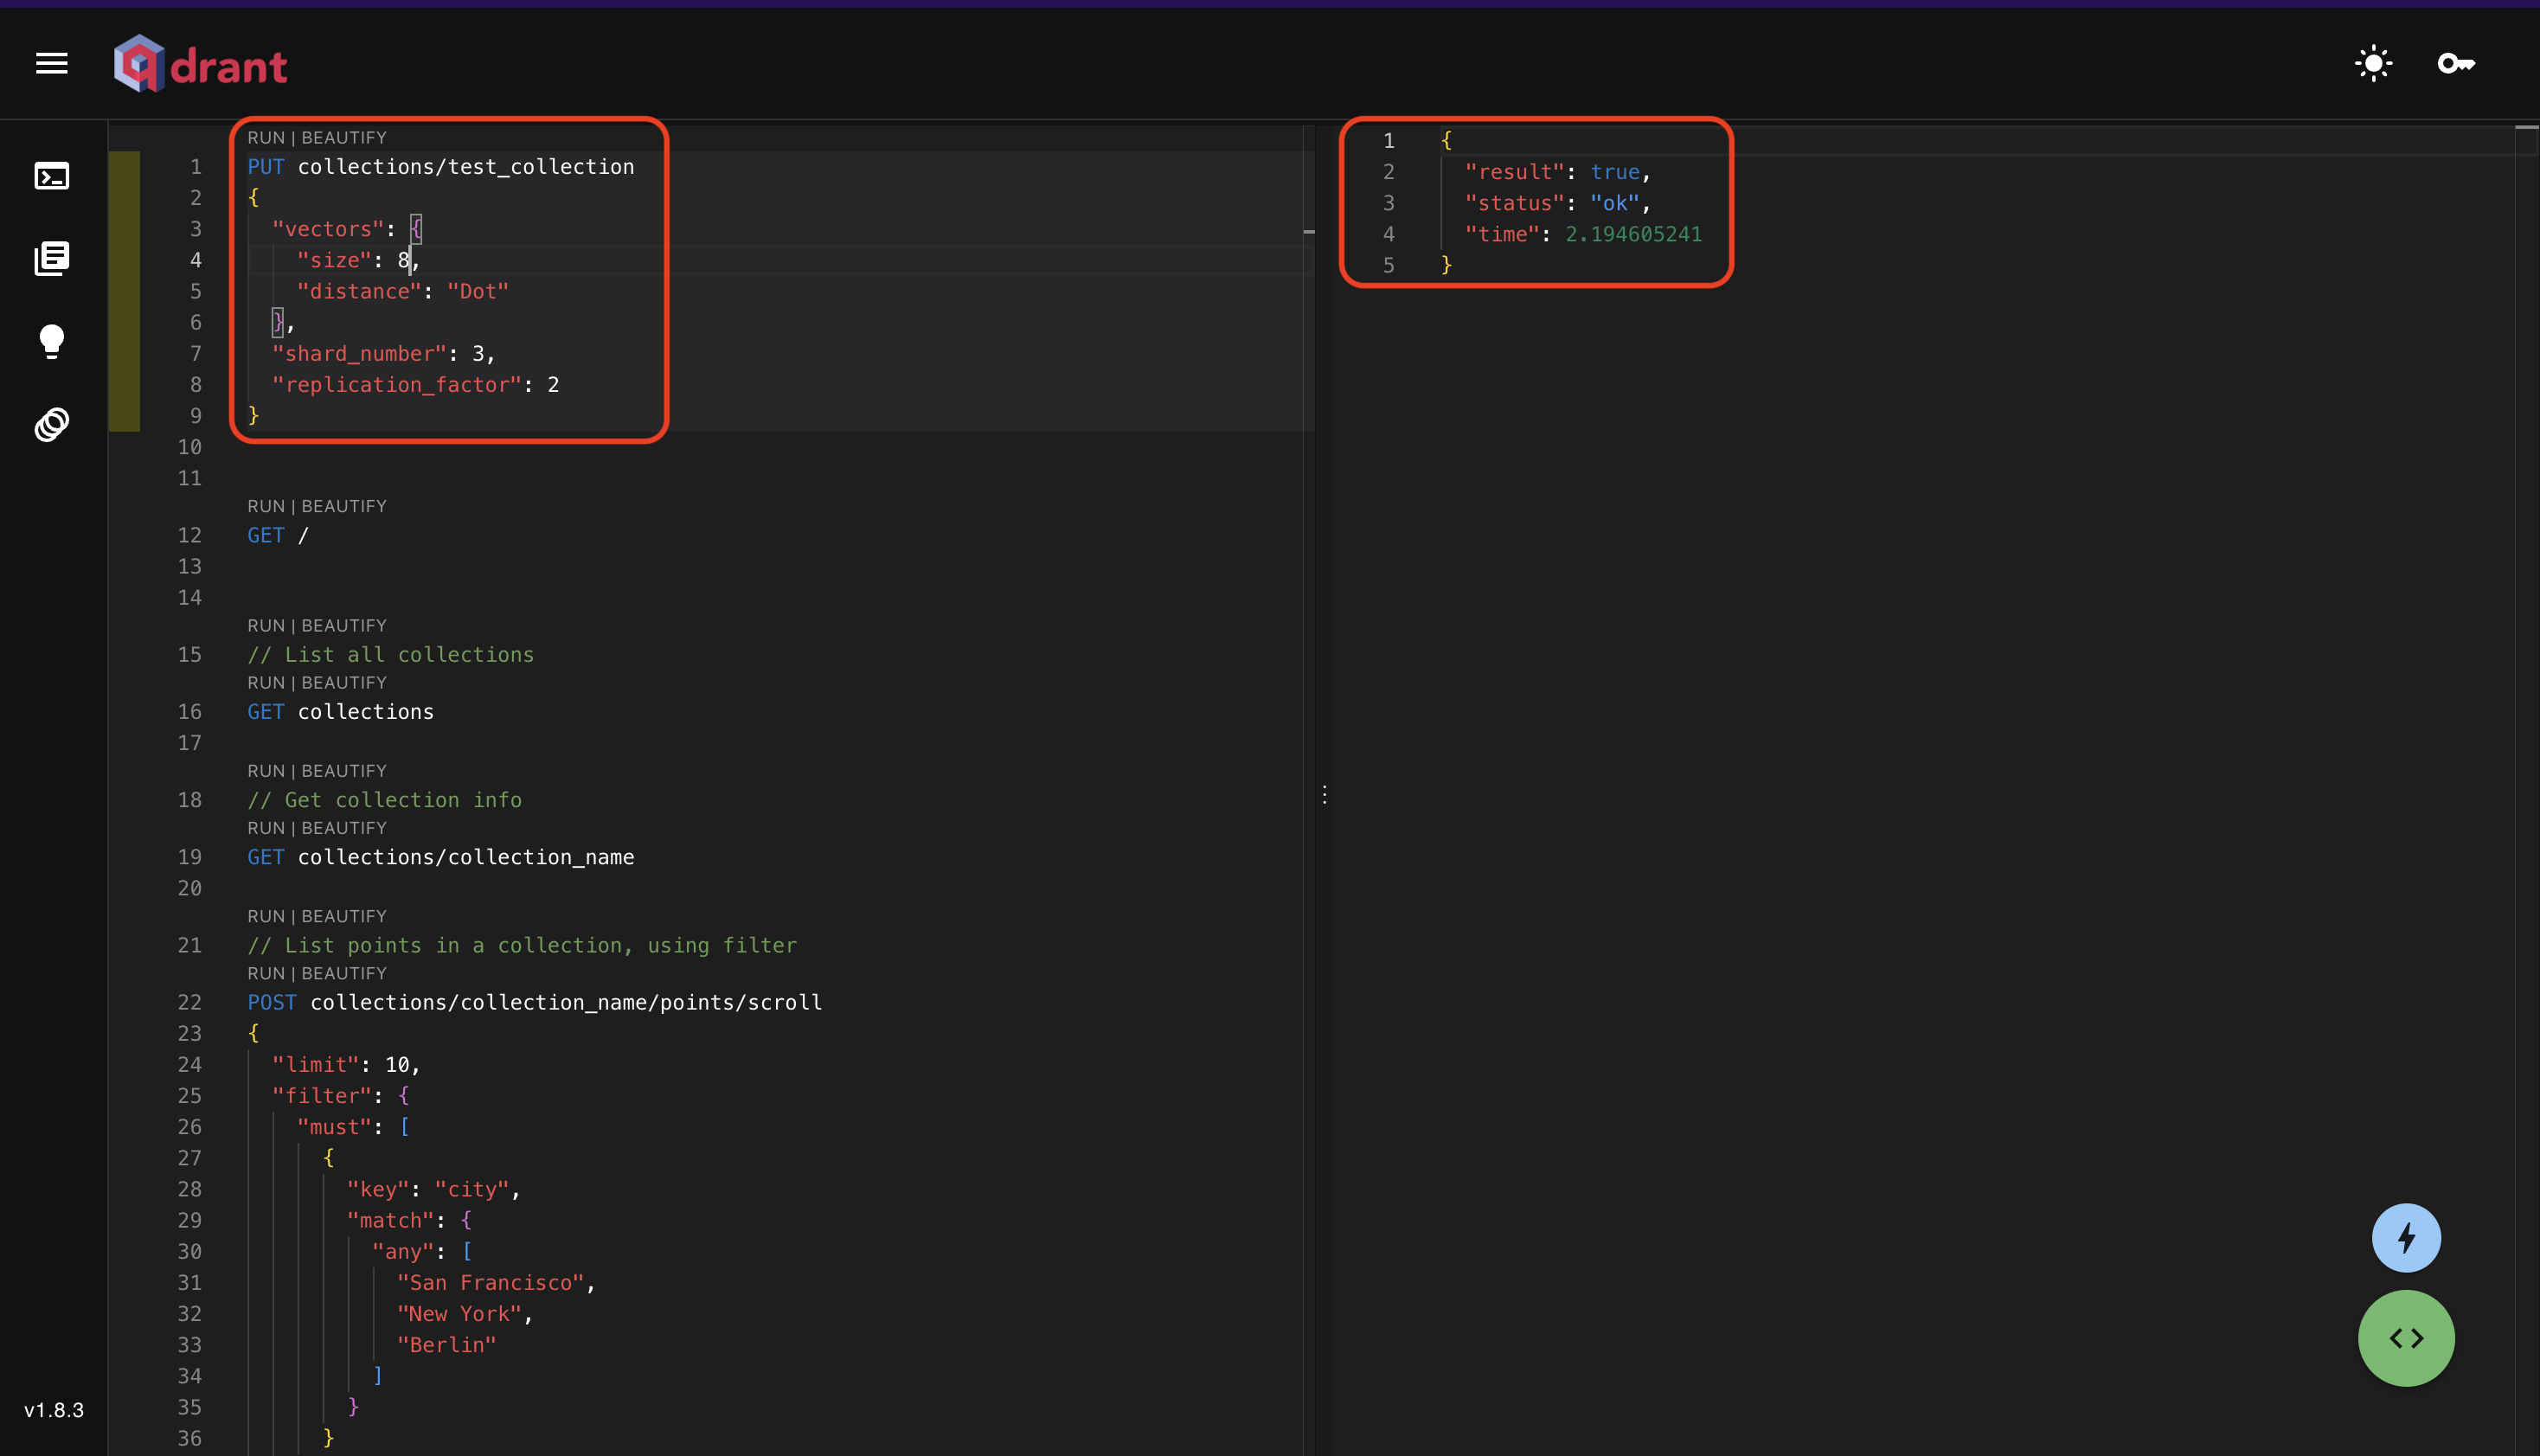Click the 'GET collections' line
This screenshot has height=1456, width=2540.
(341, 712)
